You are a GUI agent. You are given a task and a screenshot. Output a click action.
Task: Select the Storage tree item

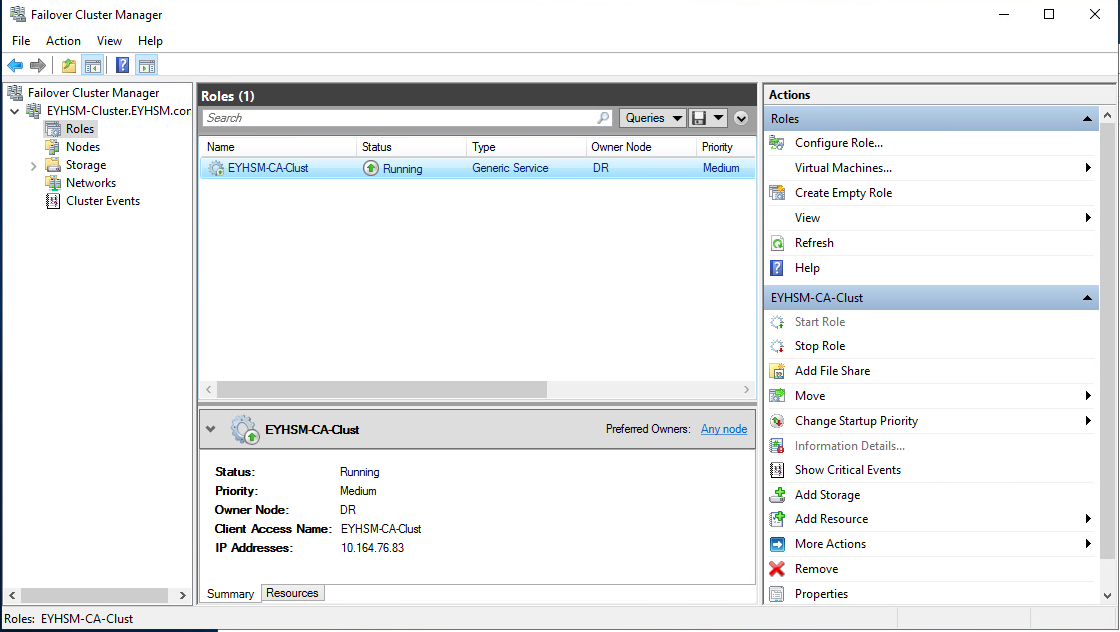(x=86, y=165)
